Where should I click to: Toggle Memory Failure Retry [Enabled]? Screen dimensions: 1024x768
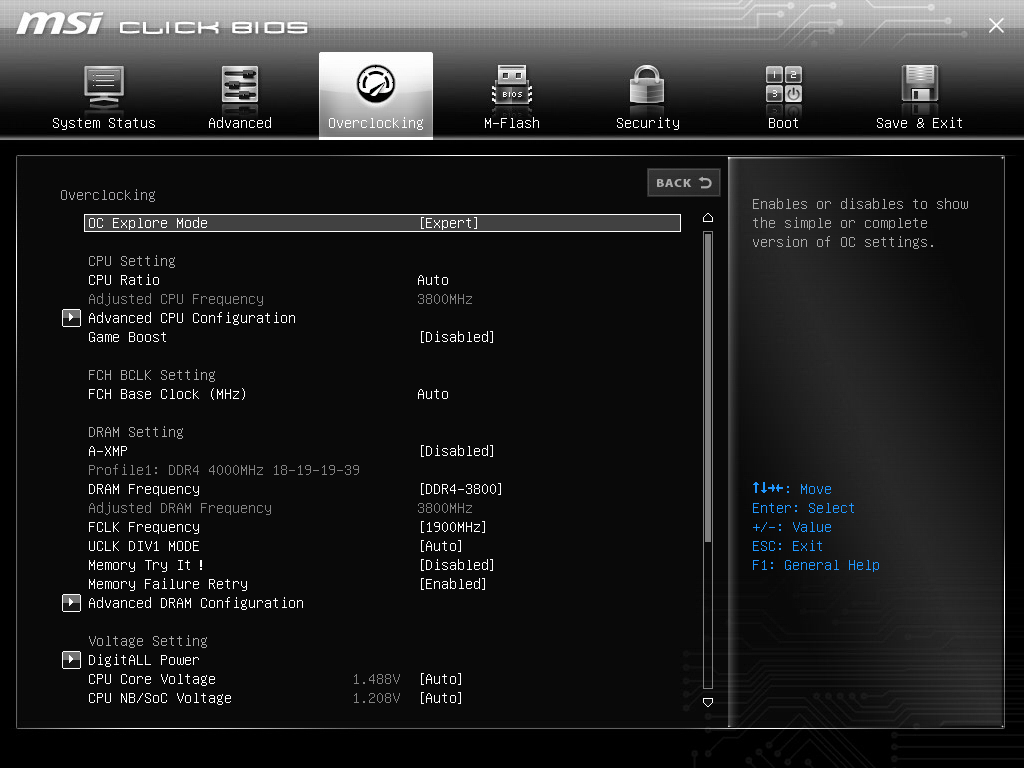453,584
